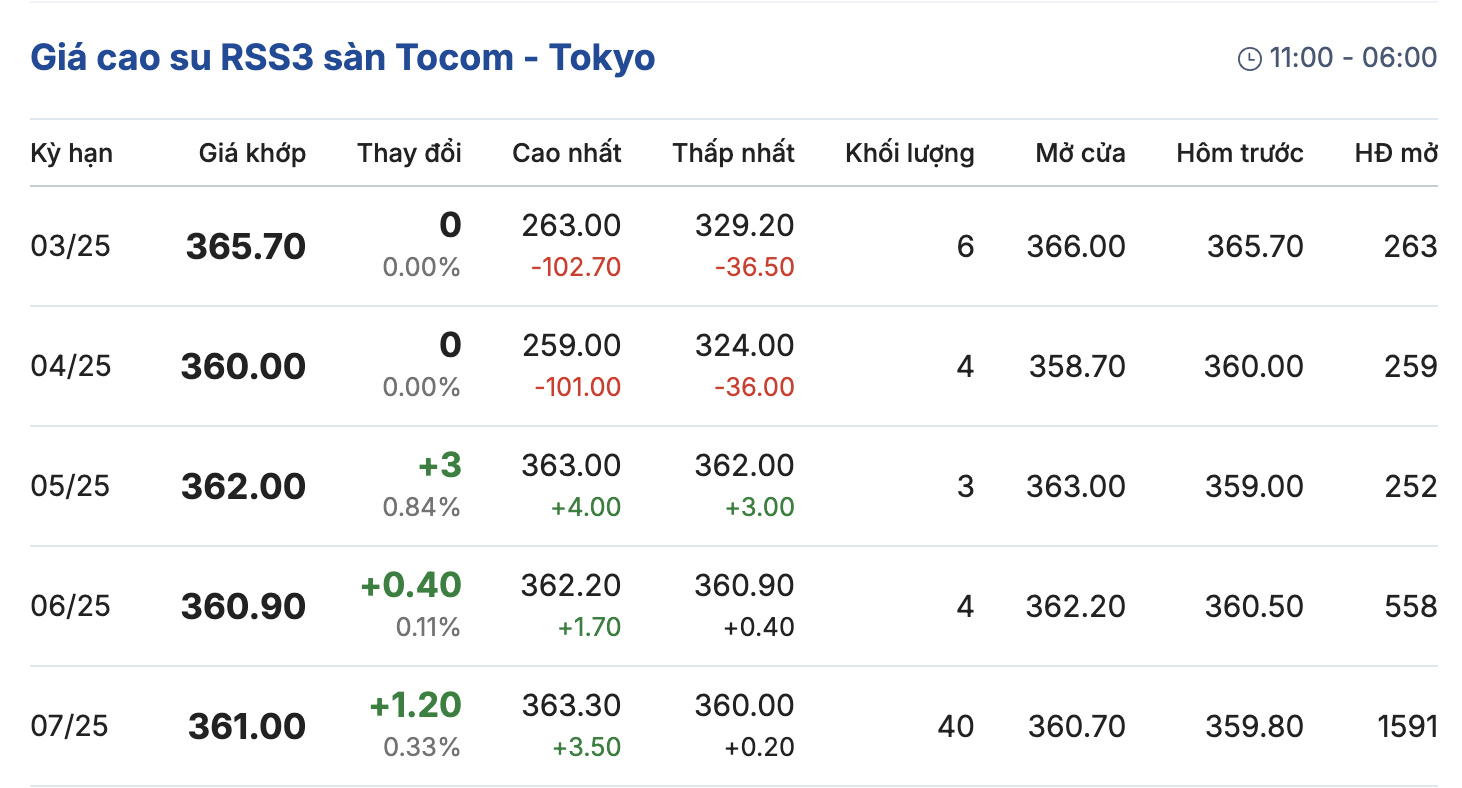Click the title Giá cao su RSS3 sàn Tocom
Screen dimensions: 1462x788
[343, 57]
